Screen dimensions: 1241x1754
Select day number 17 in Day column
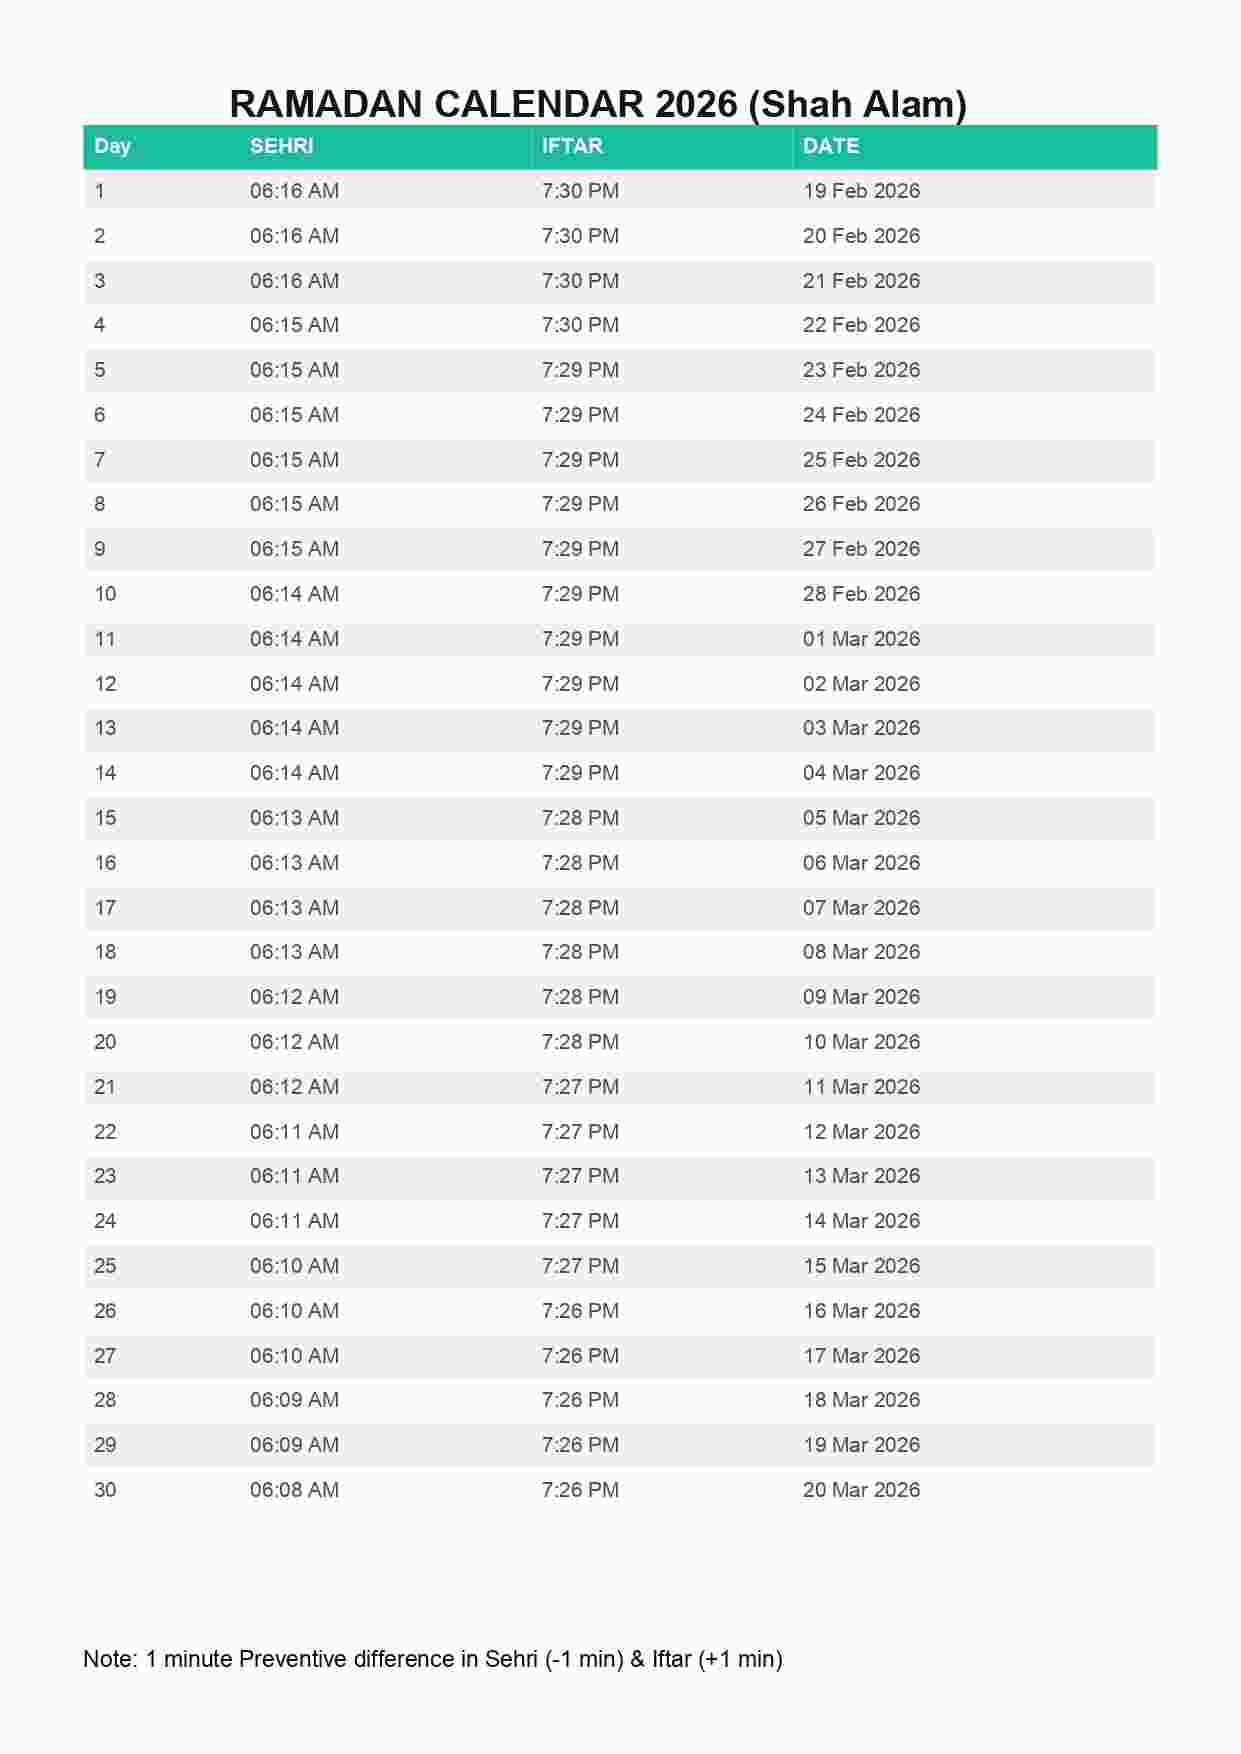105,908
